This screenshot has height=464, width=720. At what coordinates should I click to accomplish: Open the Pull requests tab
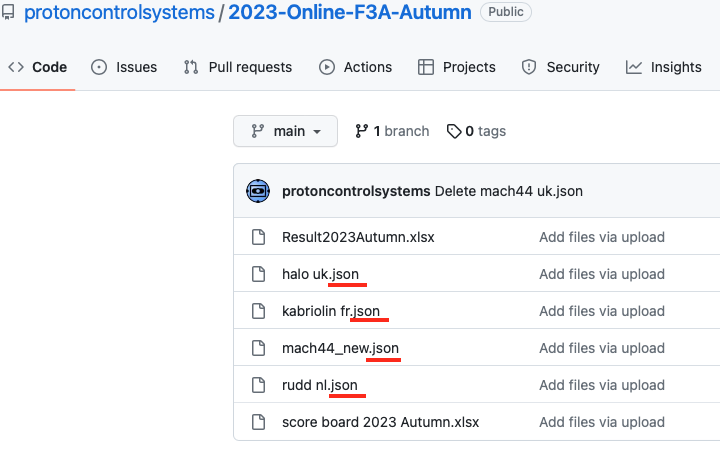pyautogui.click(x=237, y=67)
